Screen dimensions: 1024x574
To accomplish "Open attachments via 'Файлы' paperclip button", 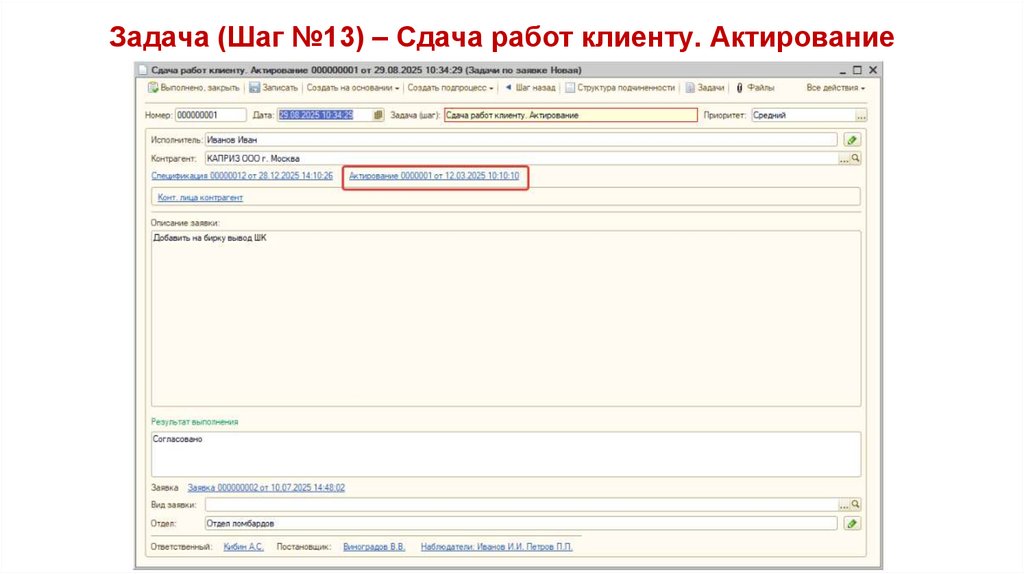I will coord(755,88).
